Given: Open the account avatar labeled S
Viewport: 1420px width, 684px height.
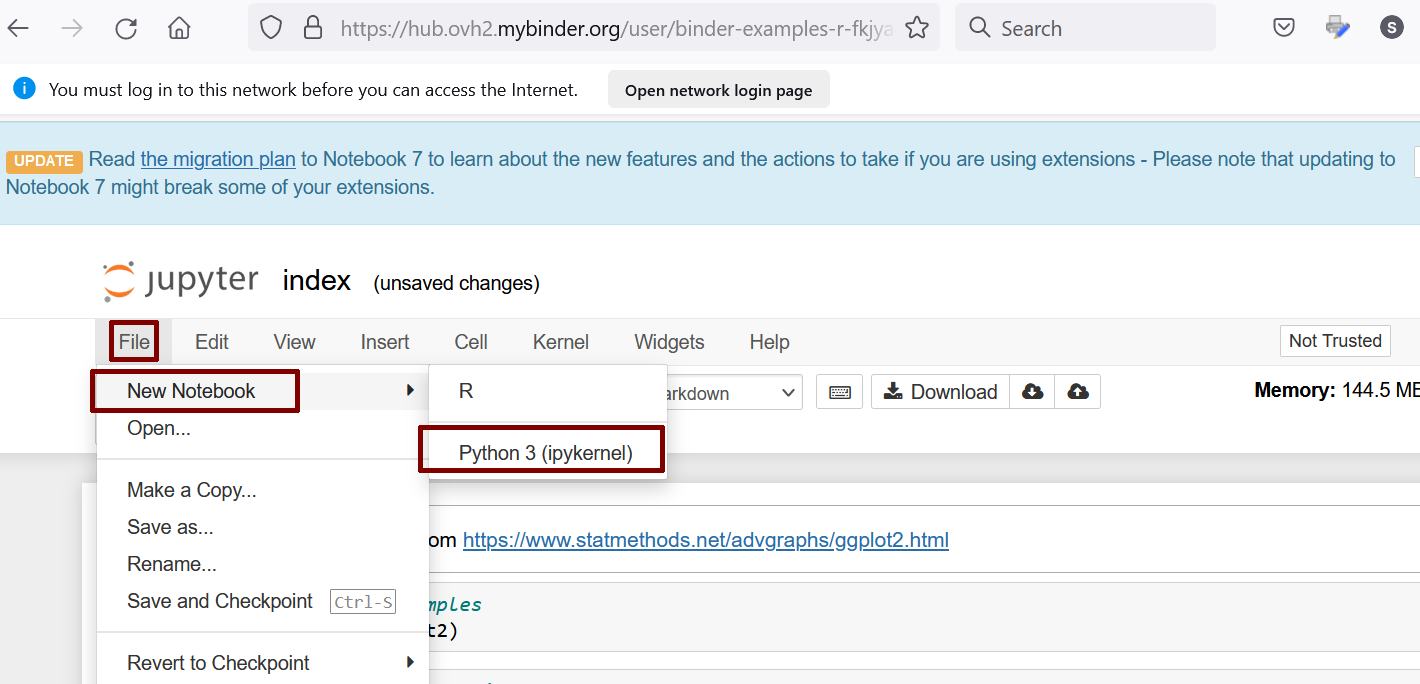Looking at the screenshot, I should [1391, 28].
